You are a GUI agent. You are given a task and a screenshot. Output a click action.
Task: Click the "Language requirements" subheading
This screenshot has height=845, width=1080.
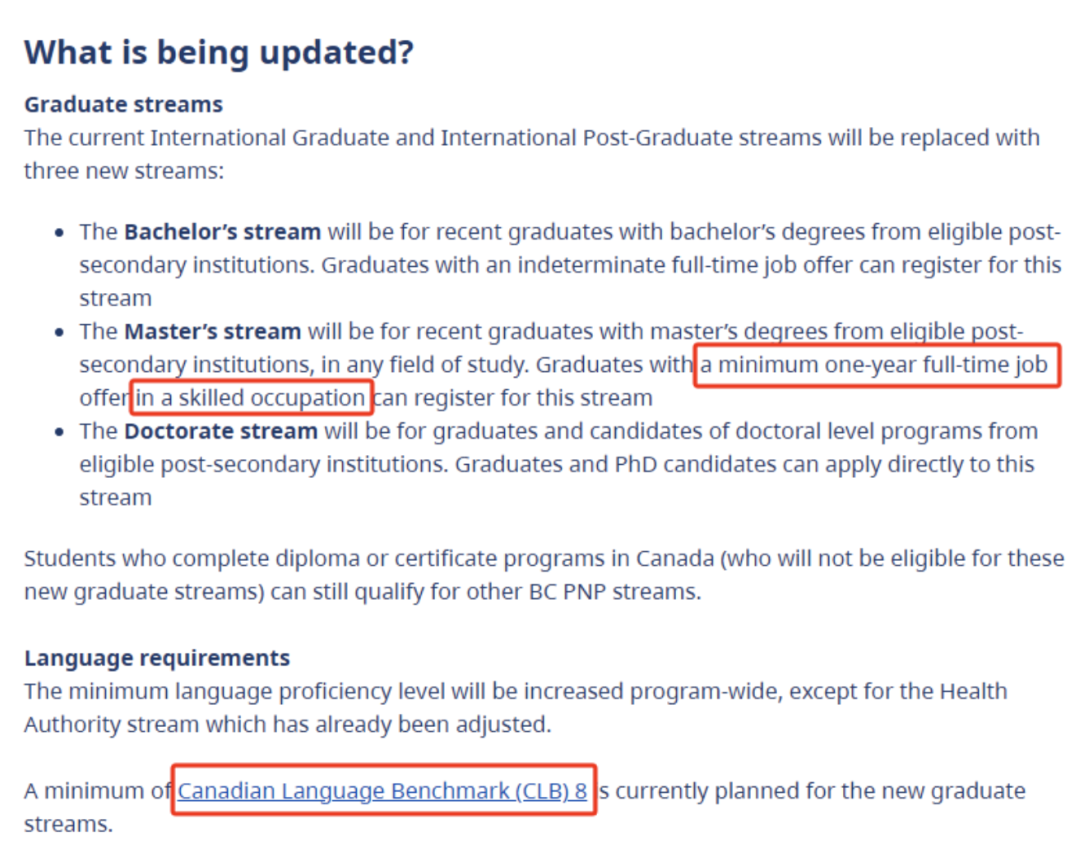pos(157,657)
